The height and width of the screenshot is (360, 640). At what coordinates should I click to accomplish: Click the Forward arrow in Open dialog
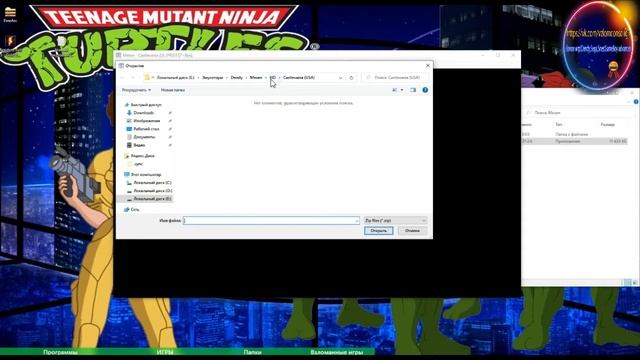pos(132,78)
